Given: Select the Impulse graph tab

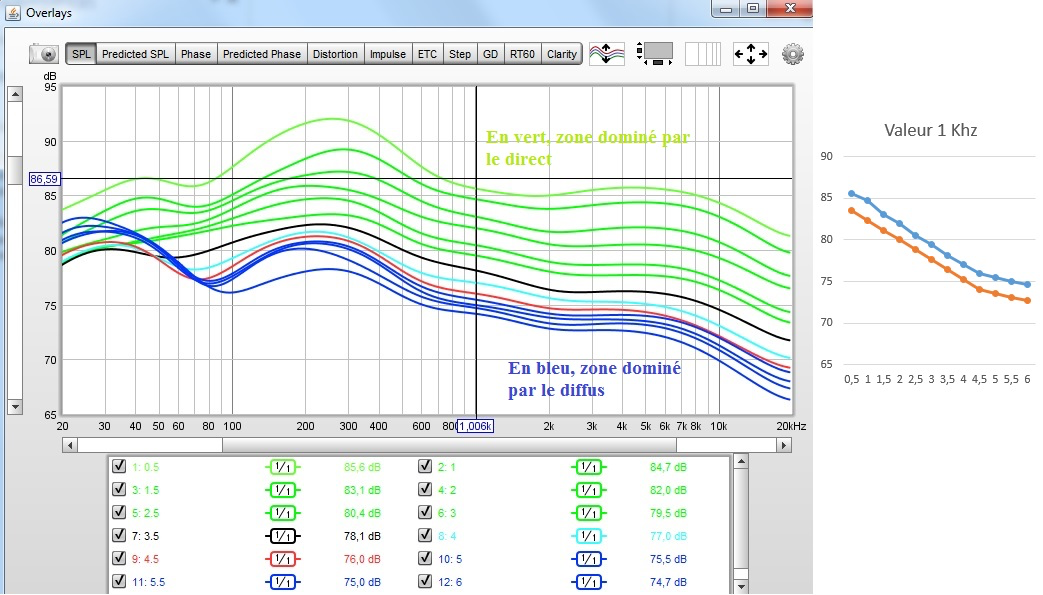Looking at the screenshot, I should coord(388,54).
